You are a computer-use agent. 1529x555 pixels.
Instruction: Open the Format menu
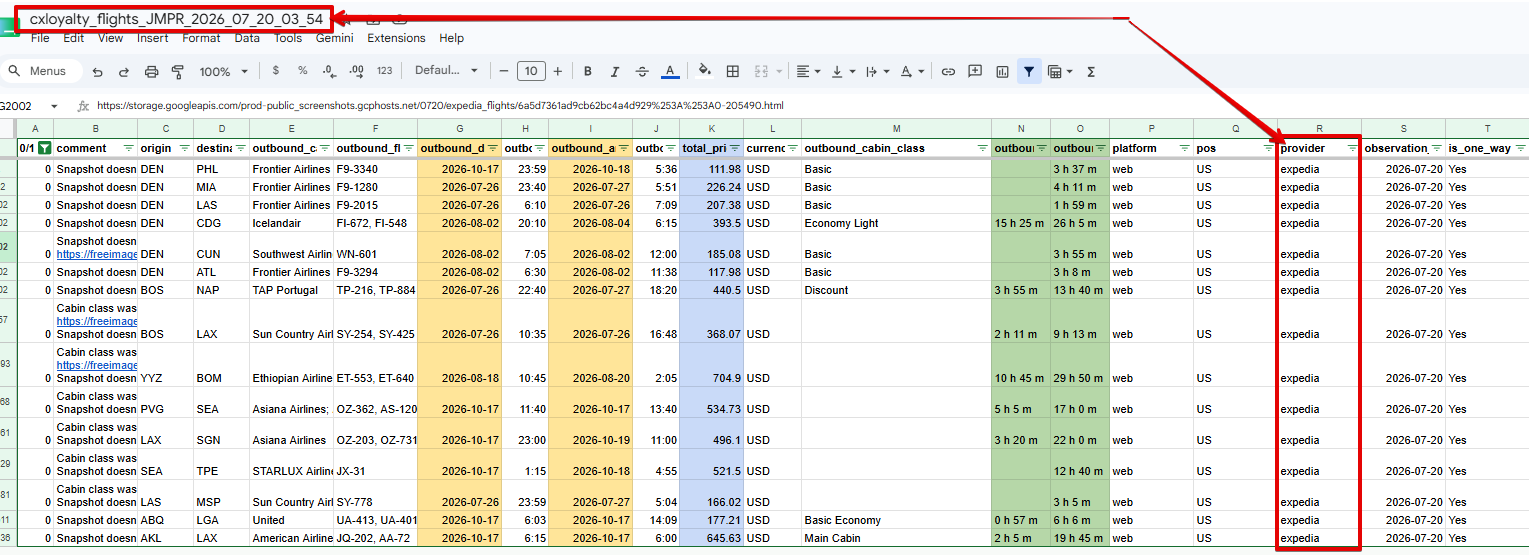pyautogui.click(x=201, y=38)
